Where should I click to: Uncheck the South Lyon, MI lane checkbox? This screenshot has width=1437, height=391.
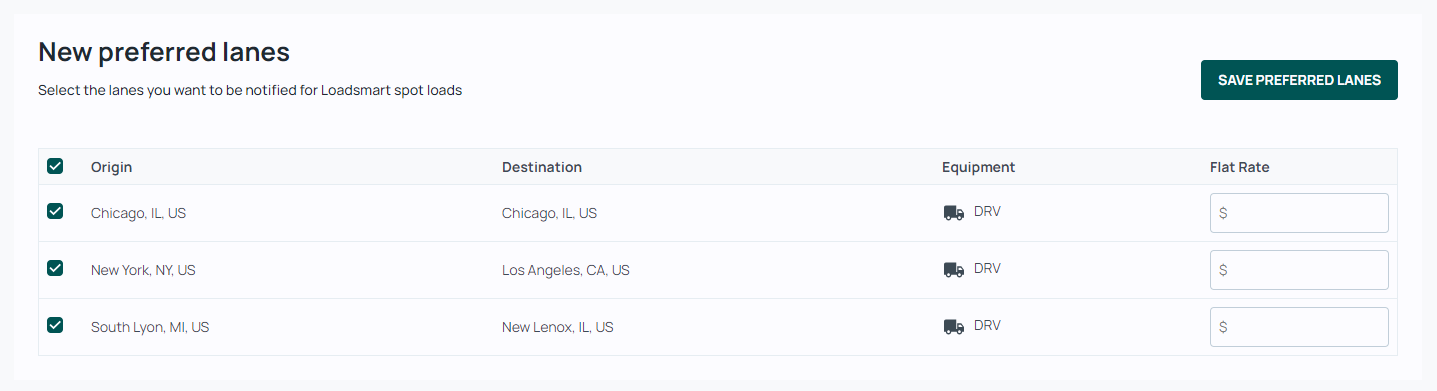pos(55,325)
